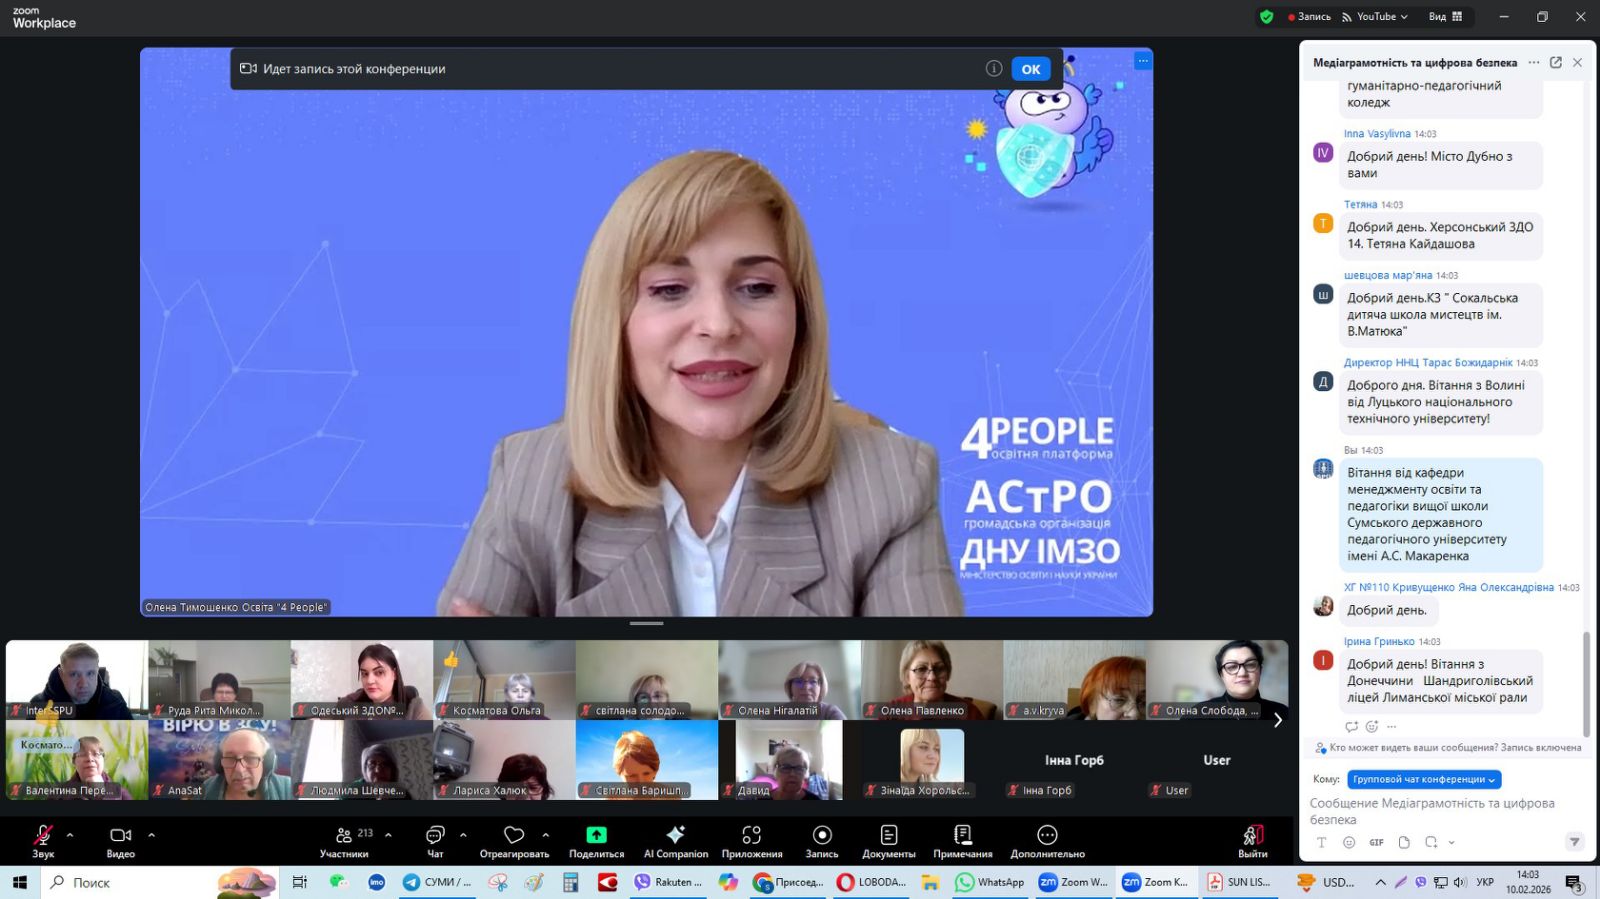Click the GIF icon in chat composer

coord(1376,843)
